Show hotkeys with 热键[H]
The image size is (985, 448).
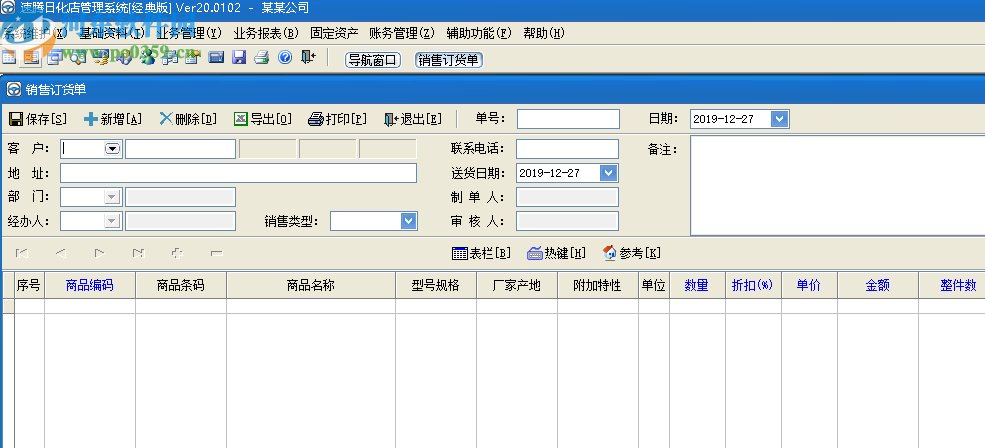click(x=557, y=253)
